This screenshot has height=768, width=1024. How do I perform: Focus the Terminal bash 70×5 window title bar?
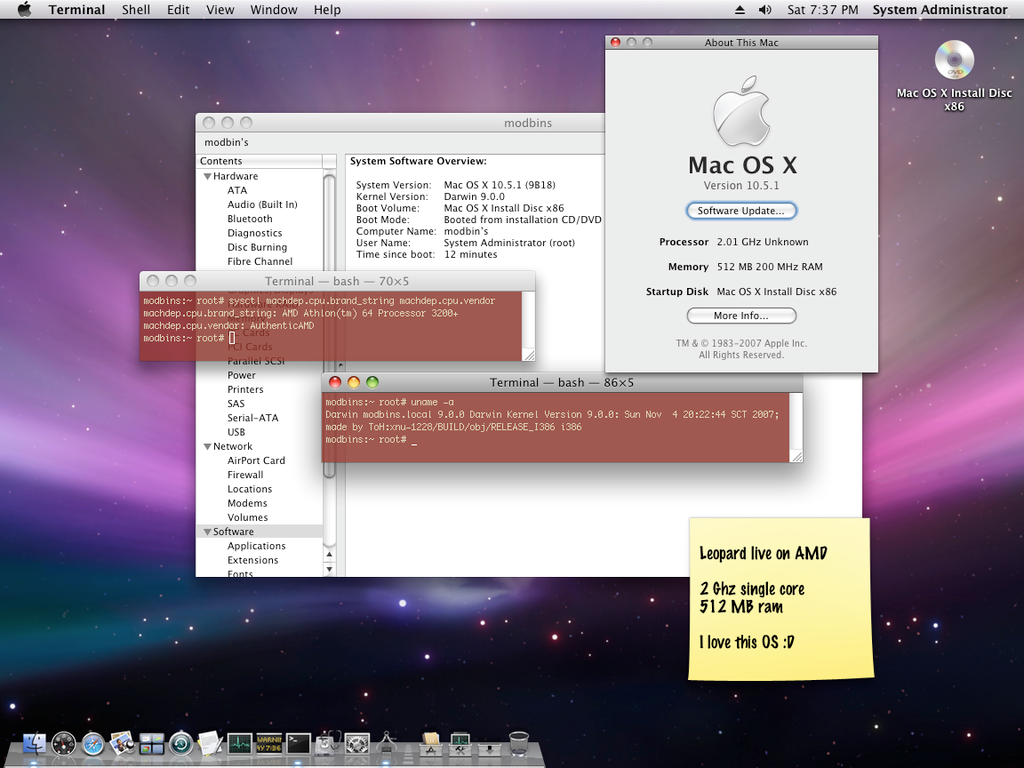(x=337, y=281)
